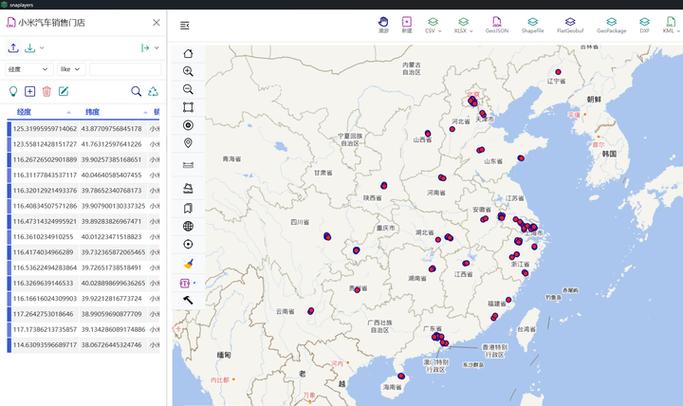Expand the chevron beside download icon

click(x=42, y=47)
